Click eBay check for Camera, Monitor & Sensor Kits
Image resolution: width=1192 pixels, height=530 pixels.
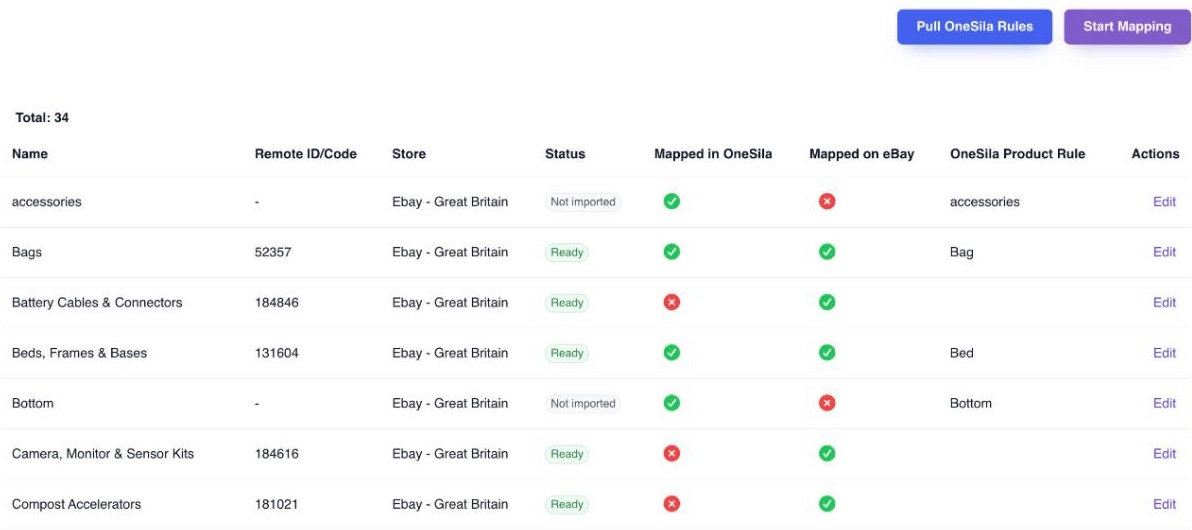827,453
